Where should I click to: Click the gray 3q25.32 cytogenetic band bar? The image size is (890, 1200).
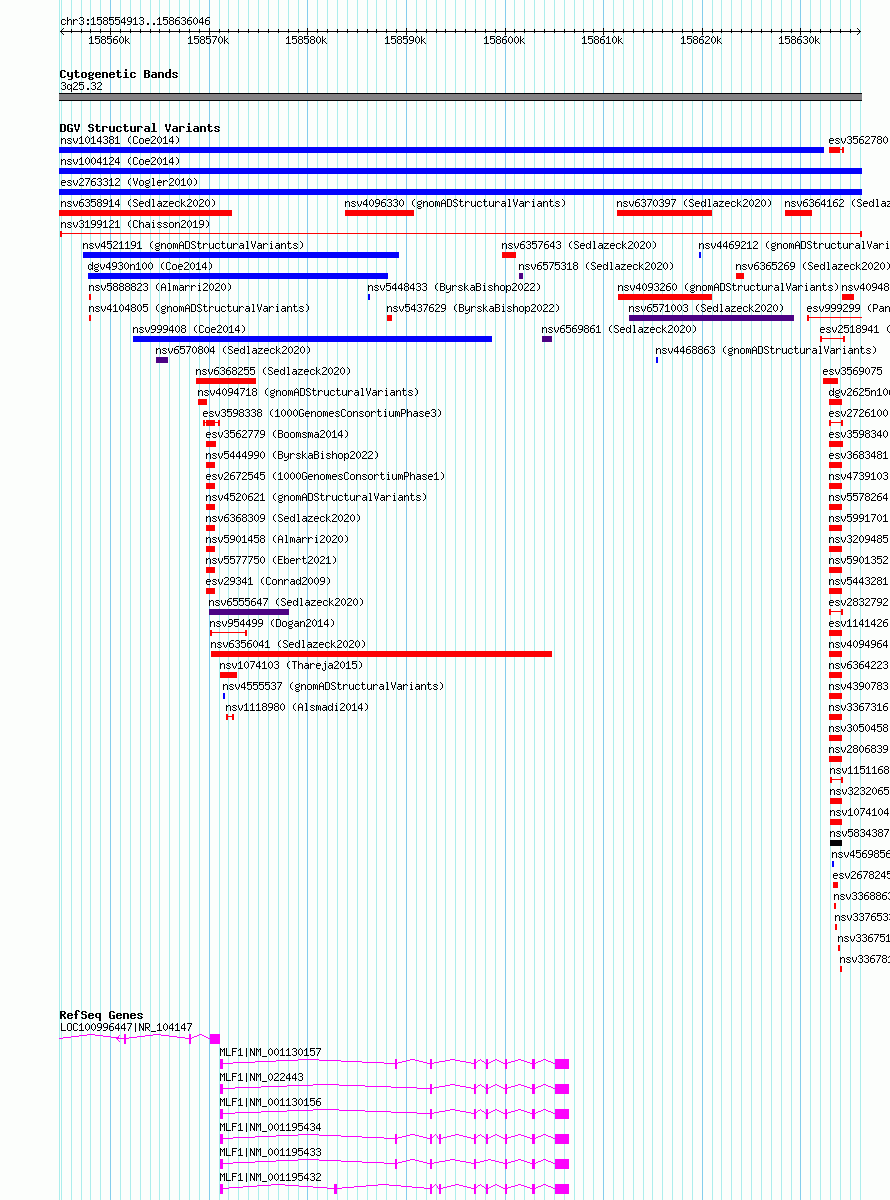(461, 97)
